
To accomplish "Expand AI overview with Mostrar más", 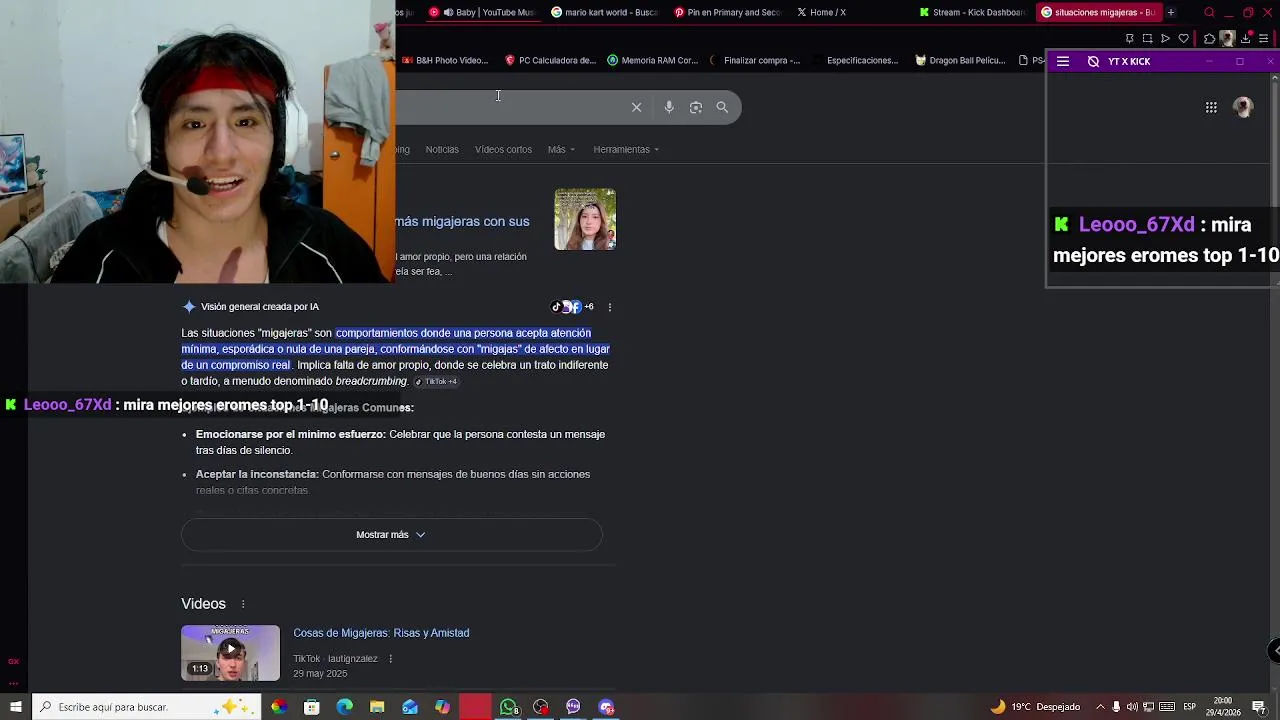I will [x=391, y=535].
